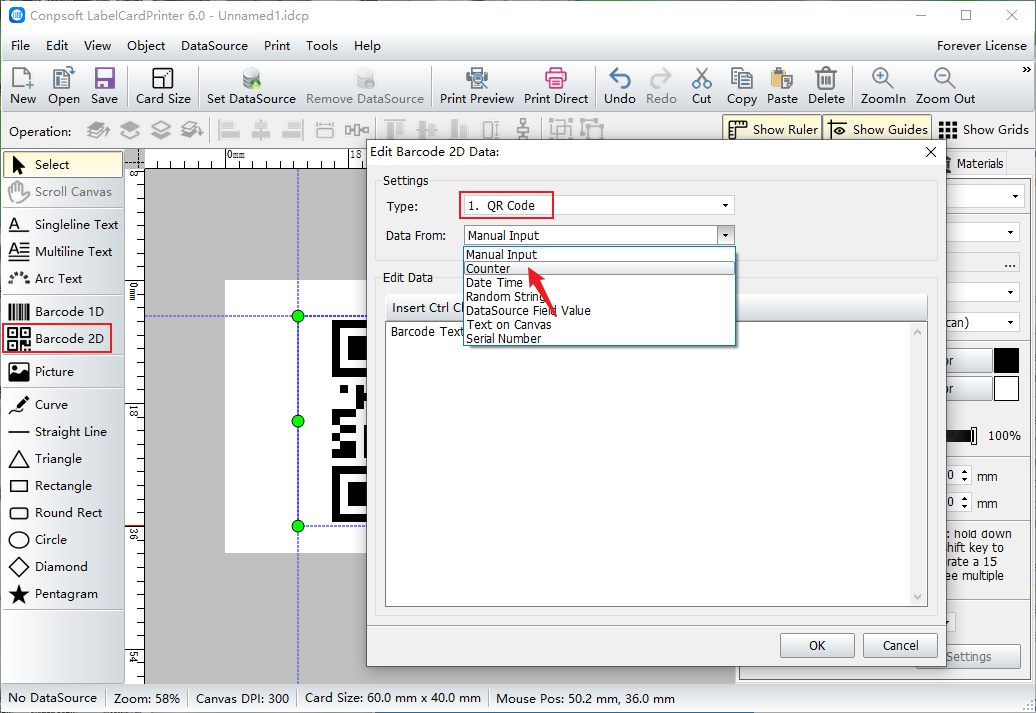Image resolution: width=1036 pixels, height=713 pixels.
Task: Choose Manual Input from dropdown list
Action: [x=600, y=254]
